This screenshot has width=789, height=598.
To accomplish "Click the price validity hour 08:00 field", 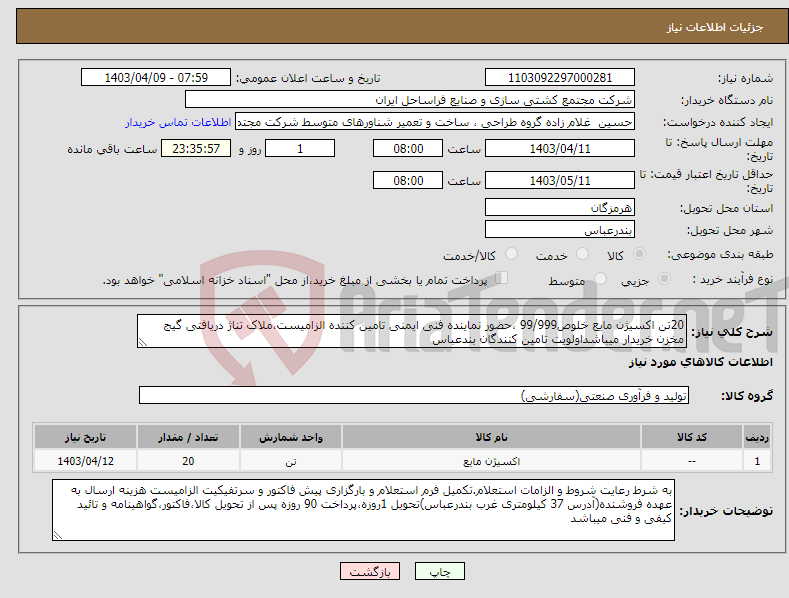I will 408,180.
